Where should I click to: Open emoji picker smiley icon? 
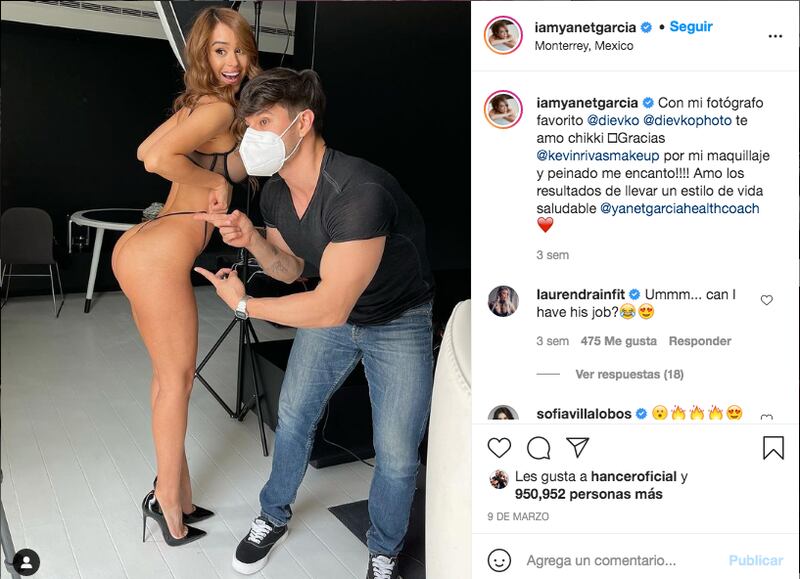(x=499, y=560)
